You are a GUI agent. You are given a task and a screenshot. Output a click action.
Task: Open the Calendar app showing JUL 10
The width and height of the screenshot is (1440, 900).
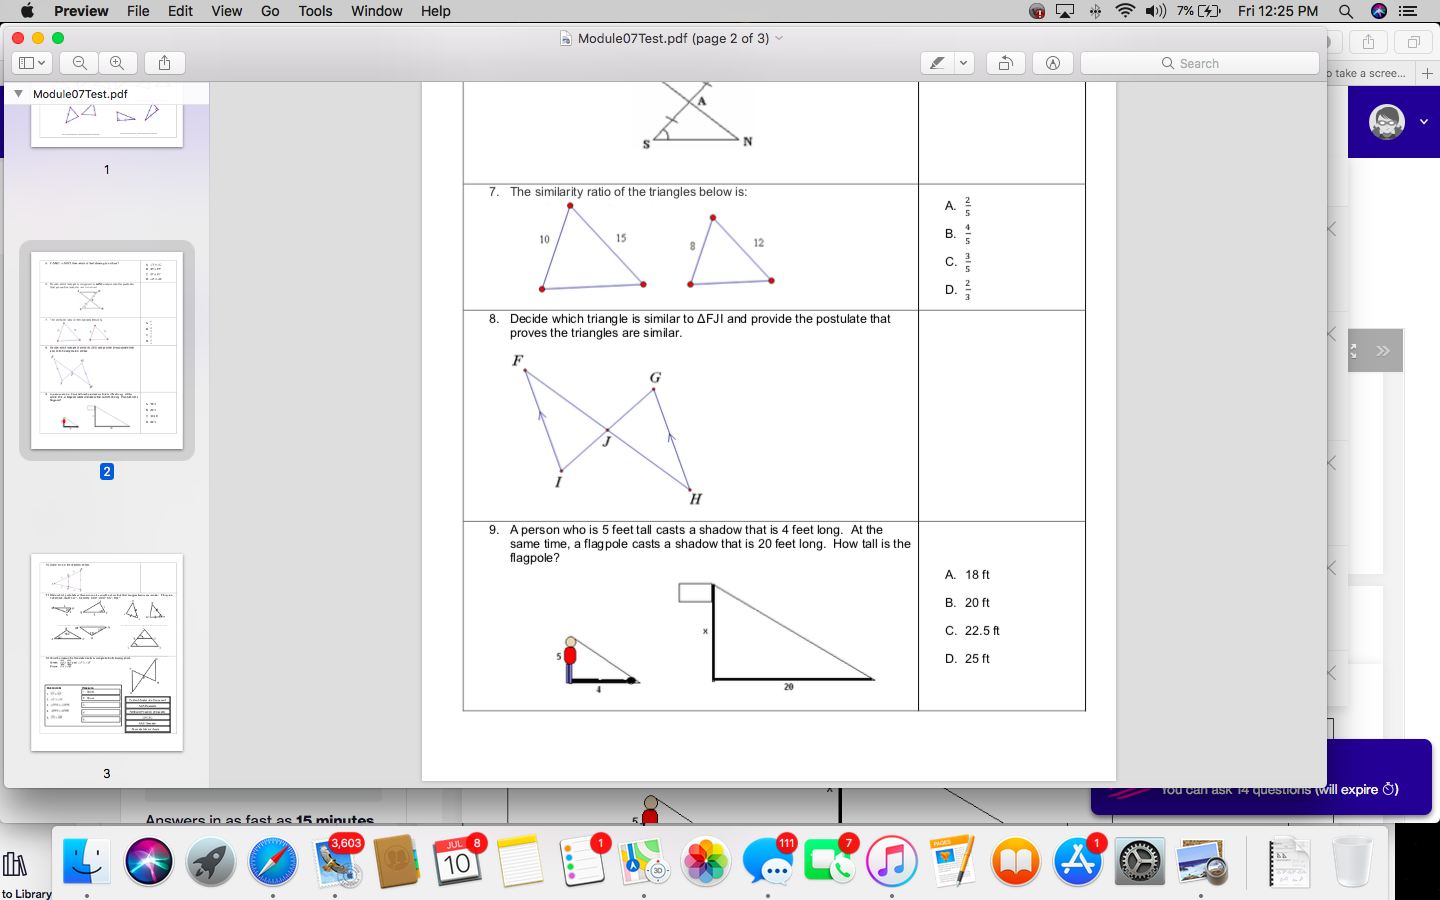click(458, 862)
